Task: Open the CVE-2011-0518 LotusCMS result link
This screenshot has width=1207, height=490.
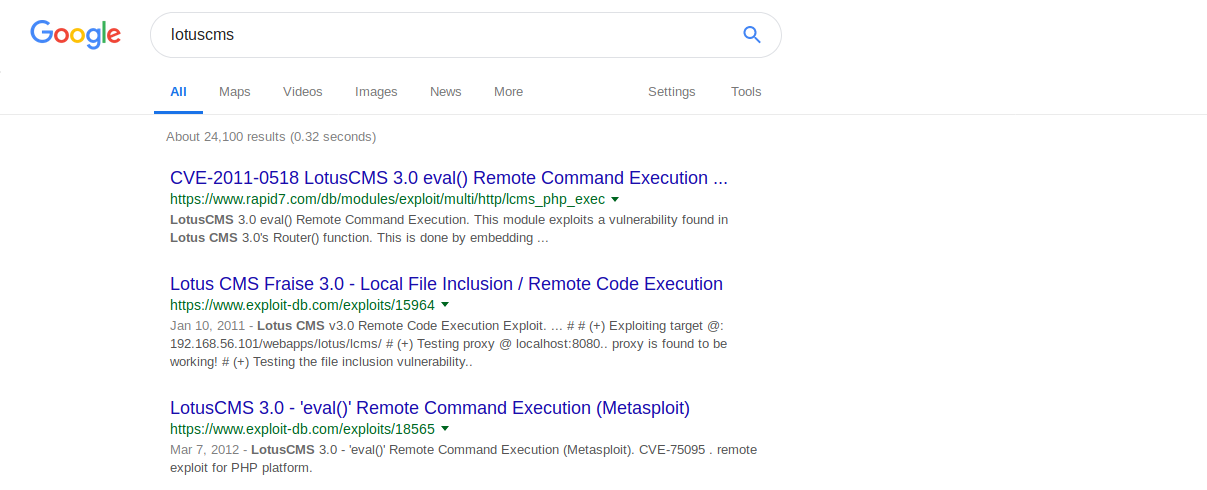Action: pyautogui.click(x=449, y=178)
